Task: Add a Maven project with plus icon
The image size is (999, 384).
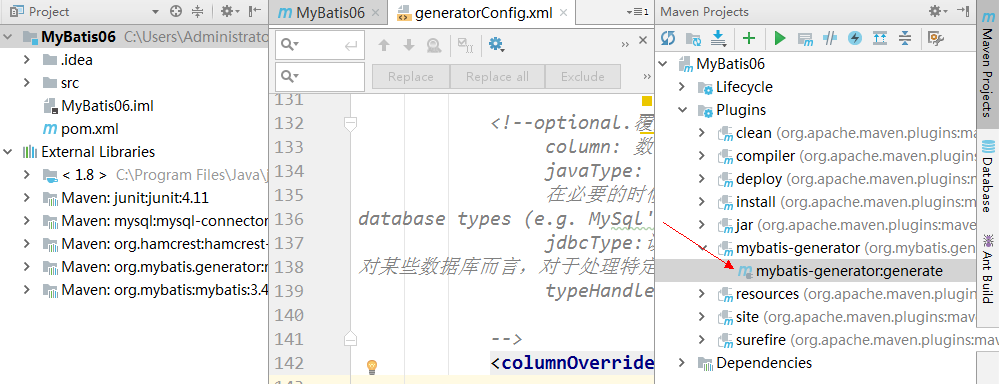Action: (749, 39)
